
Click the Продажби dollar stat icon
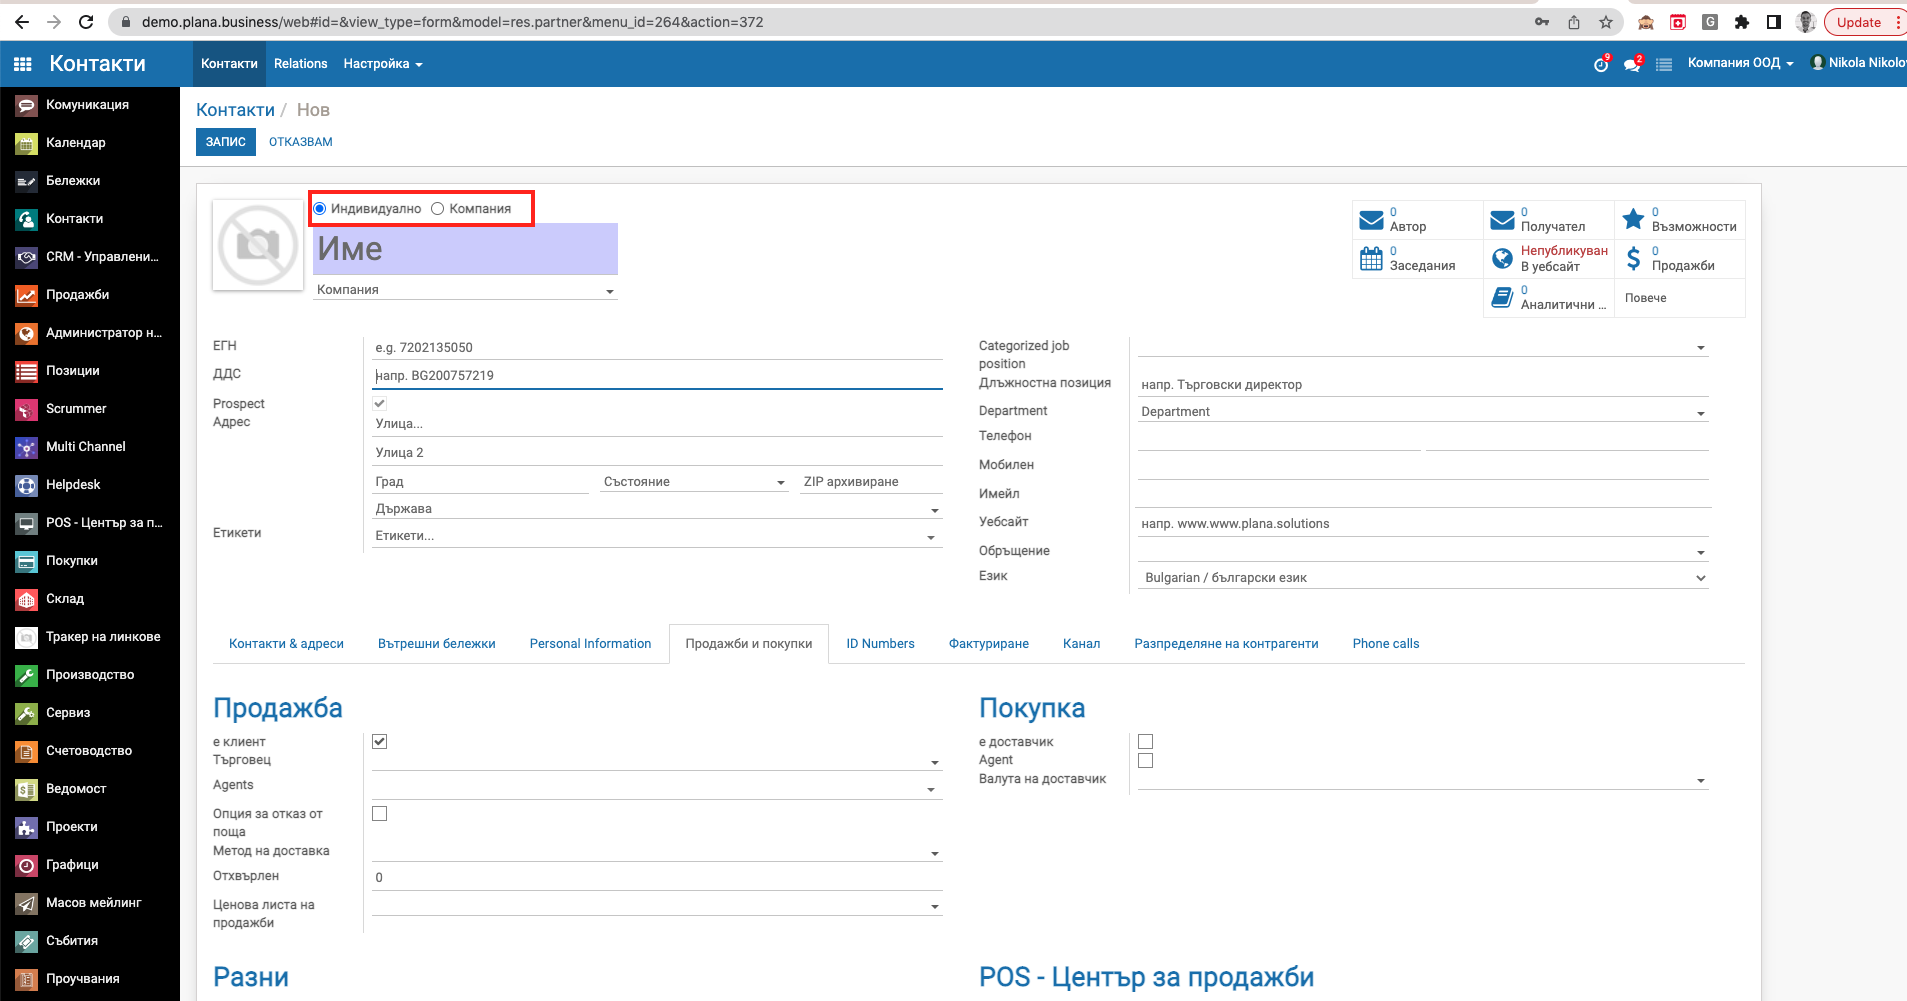pyautogui.click(x=1633, y=258)
